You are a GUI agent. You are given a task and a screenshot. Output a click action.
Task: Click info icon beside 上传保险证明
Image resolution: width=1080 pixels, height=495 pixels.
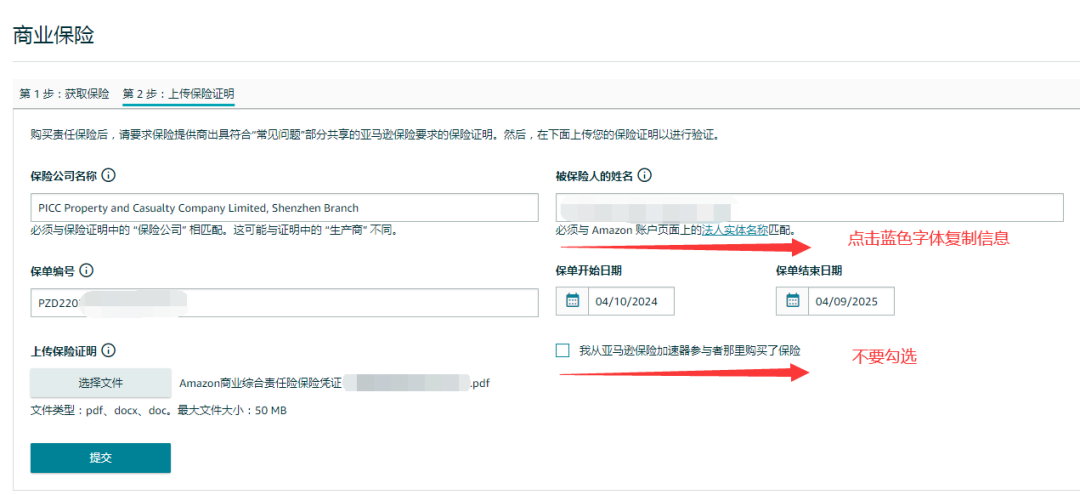(x=108, y=350)
